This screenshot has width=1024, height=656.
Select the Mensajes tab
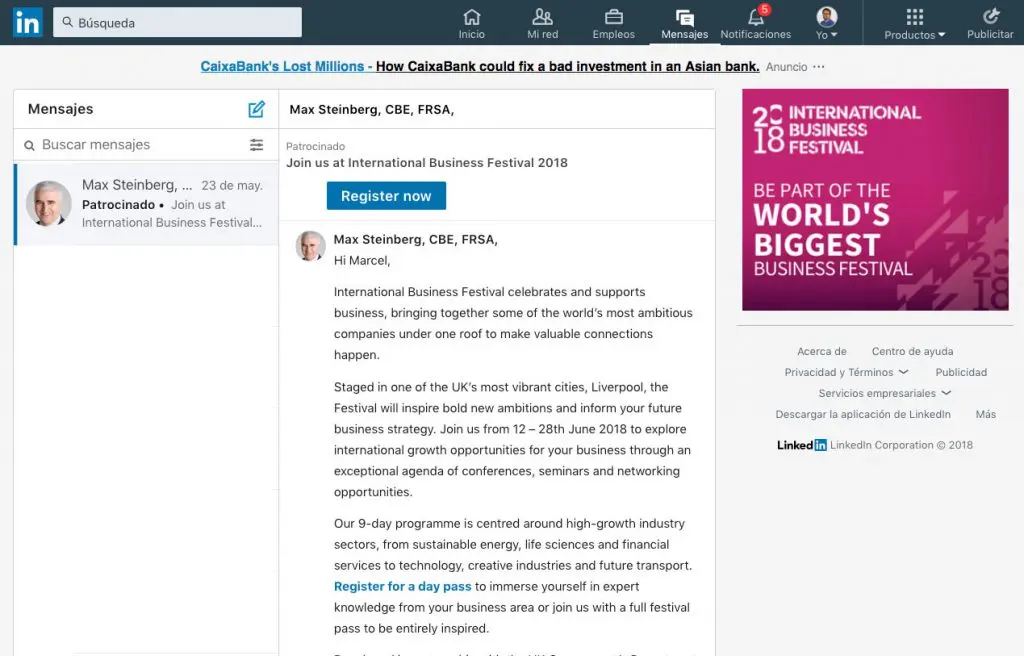click(684, 24)
